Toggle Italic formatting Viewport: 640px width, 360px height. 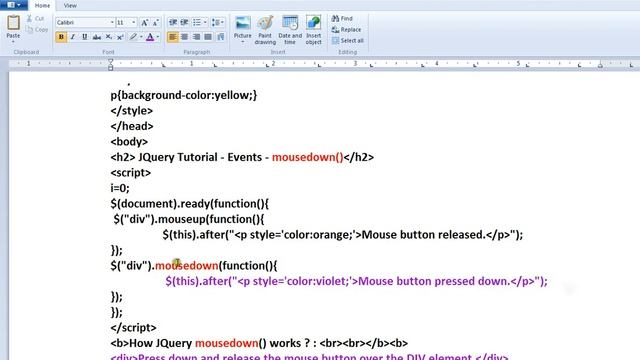[73, 37]
